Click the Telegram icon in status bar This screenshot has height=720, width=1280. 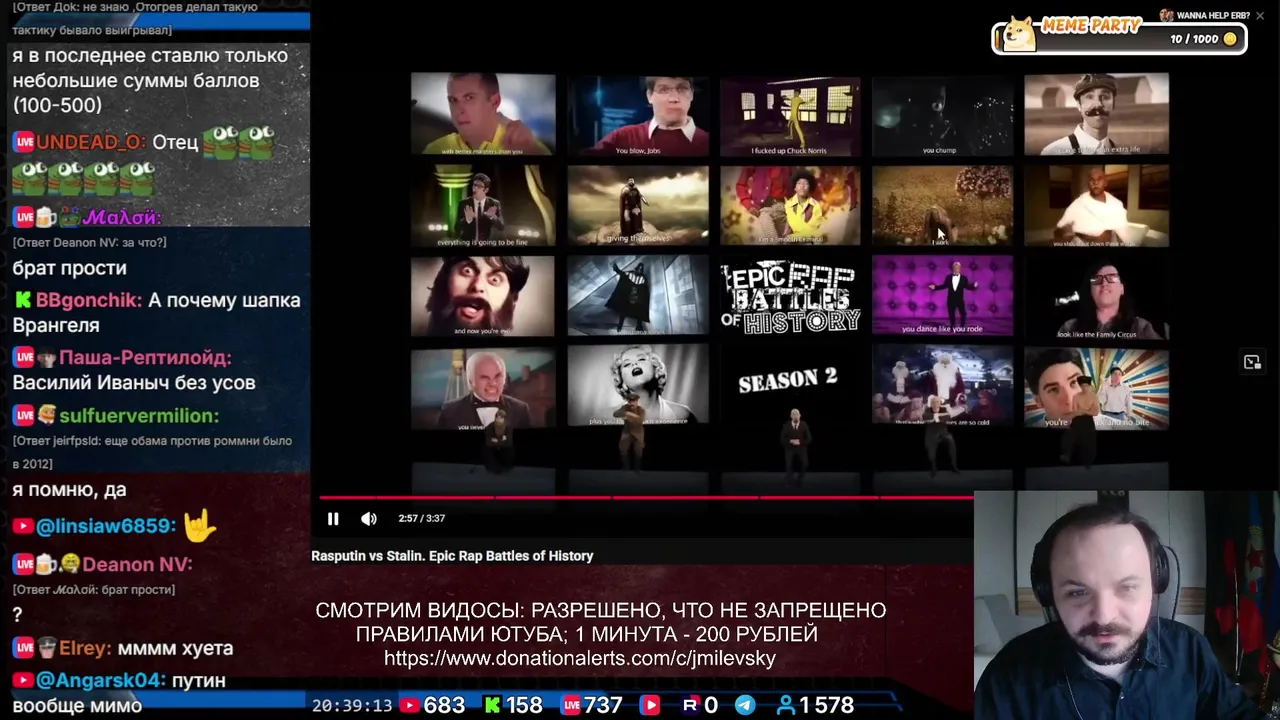(745, 705)
